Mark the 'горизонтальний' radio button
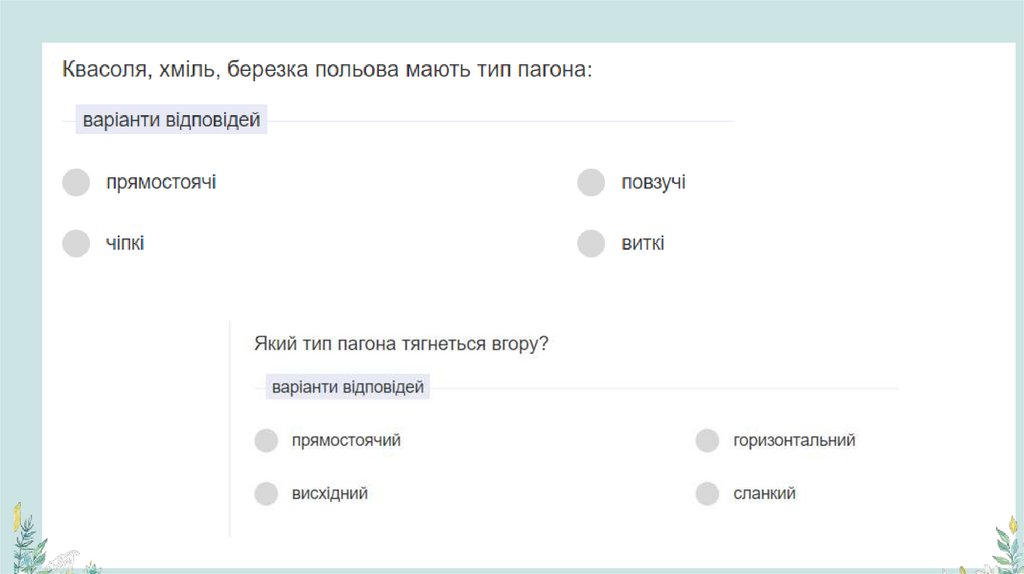Screen dimensions: 1024x574 (707, 441)
